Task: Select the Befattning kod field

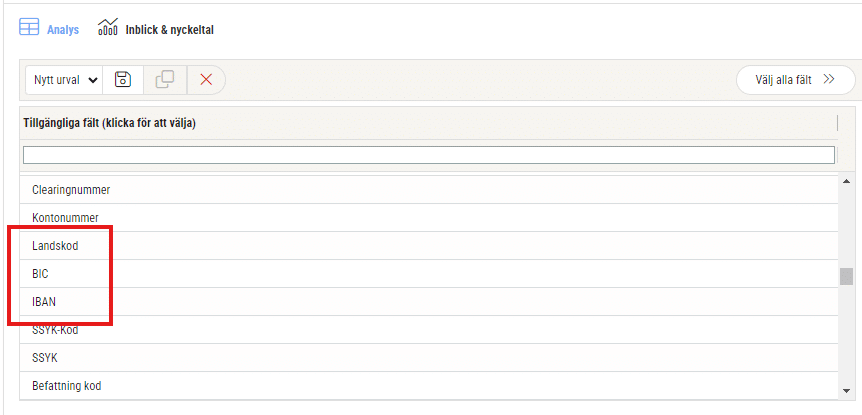Action: pos(429,386)
